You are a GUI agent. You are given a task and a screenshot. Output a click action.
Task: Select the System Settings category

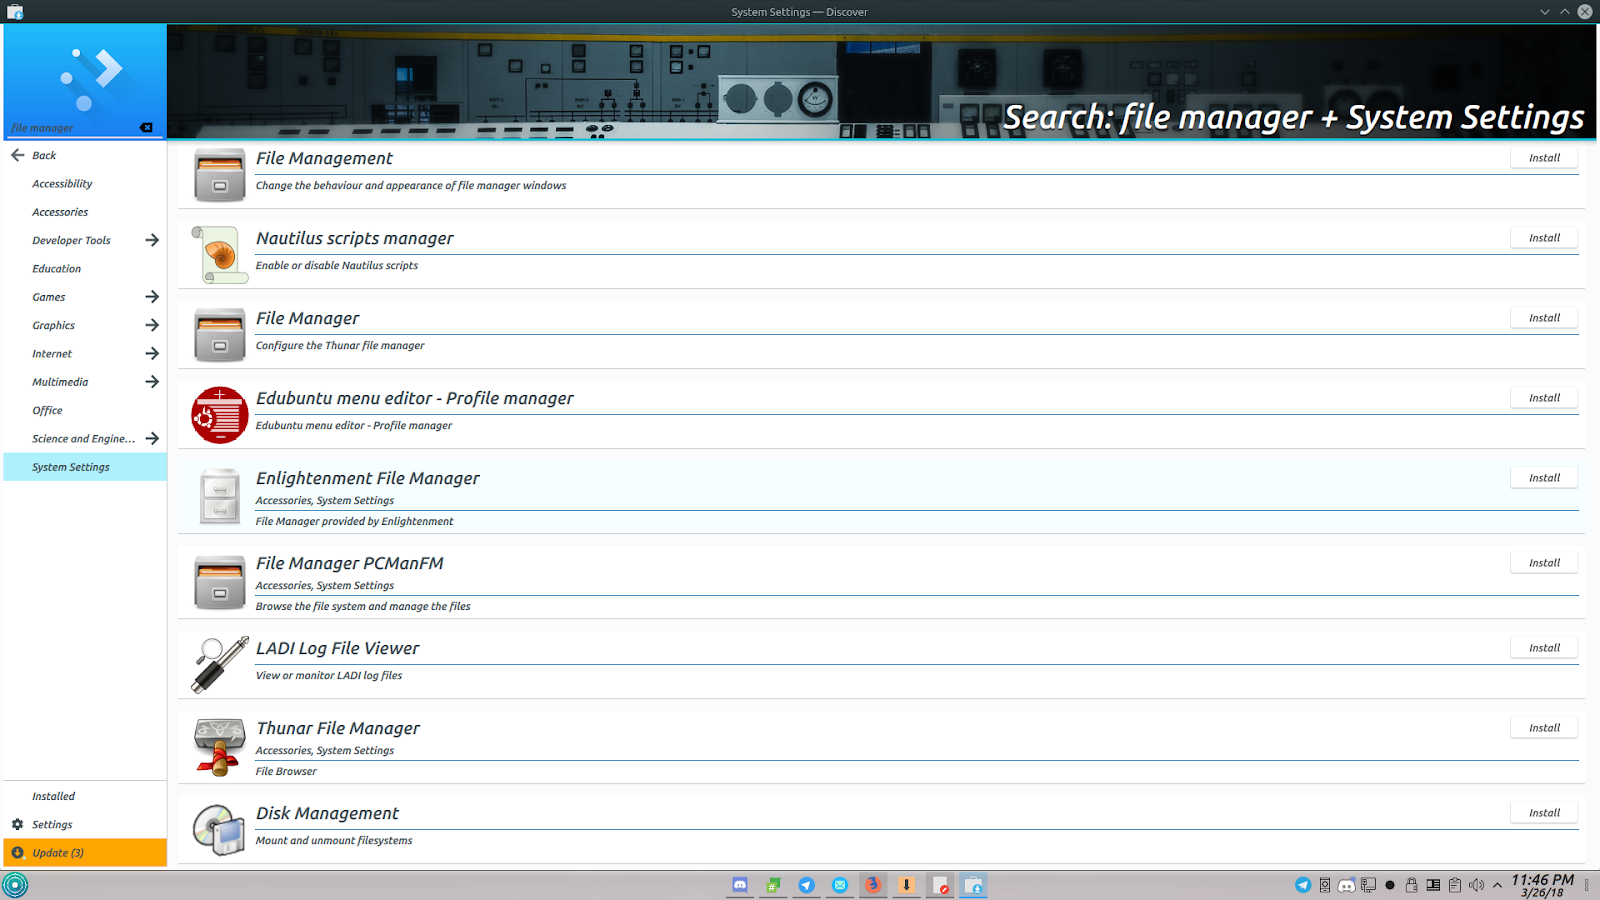(70, 466)
